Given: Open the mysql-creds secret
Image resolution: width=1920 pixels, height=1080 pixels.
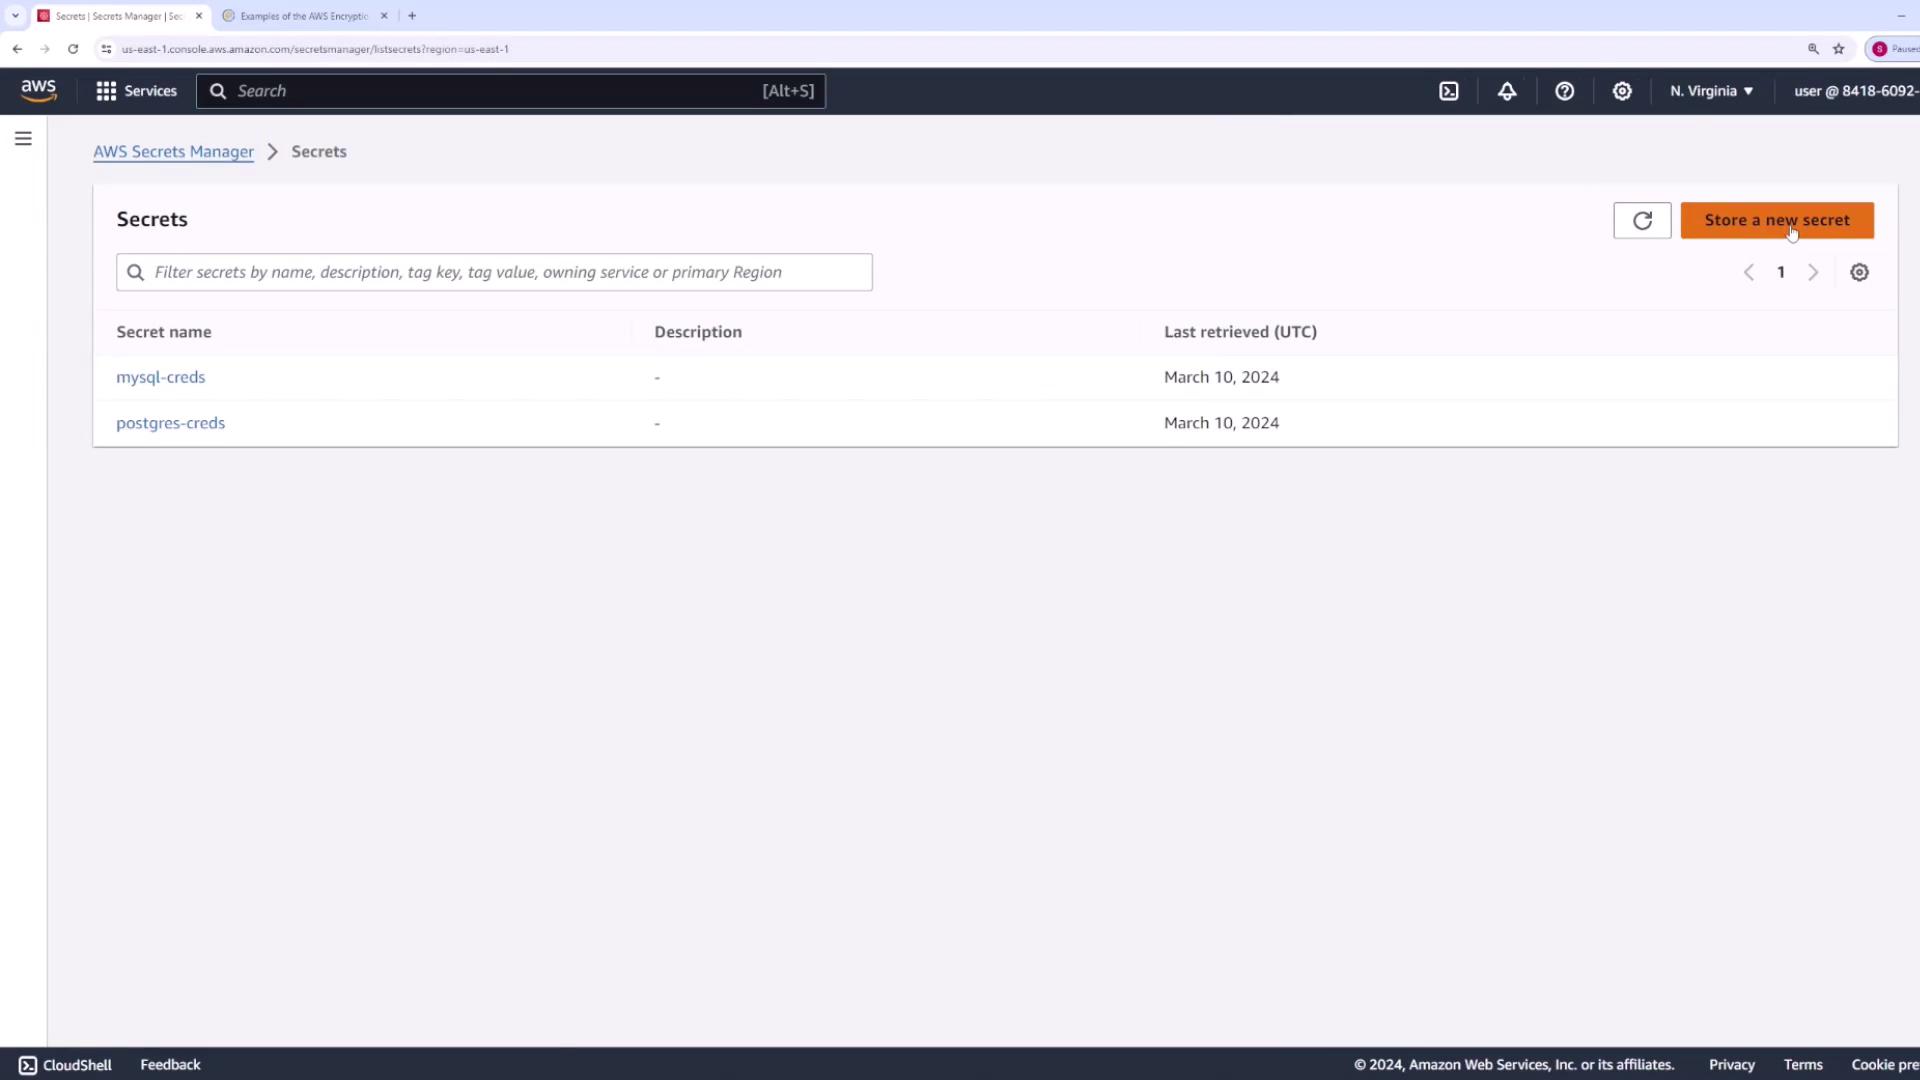Looking at the screenshot, I should click(x=160, y=377).
